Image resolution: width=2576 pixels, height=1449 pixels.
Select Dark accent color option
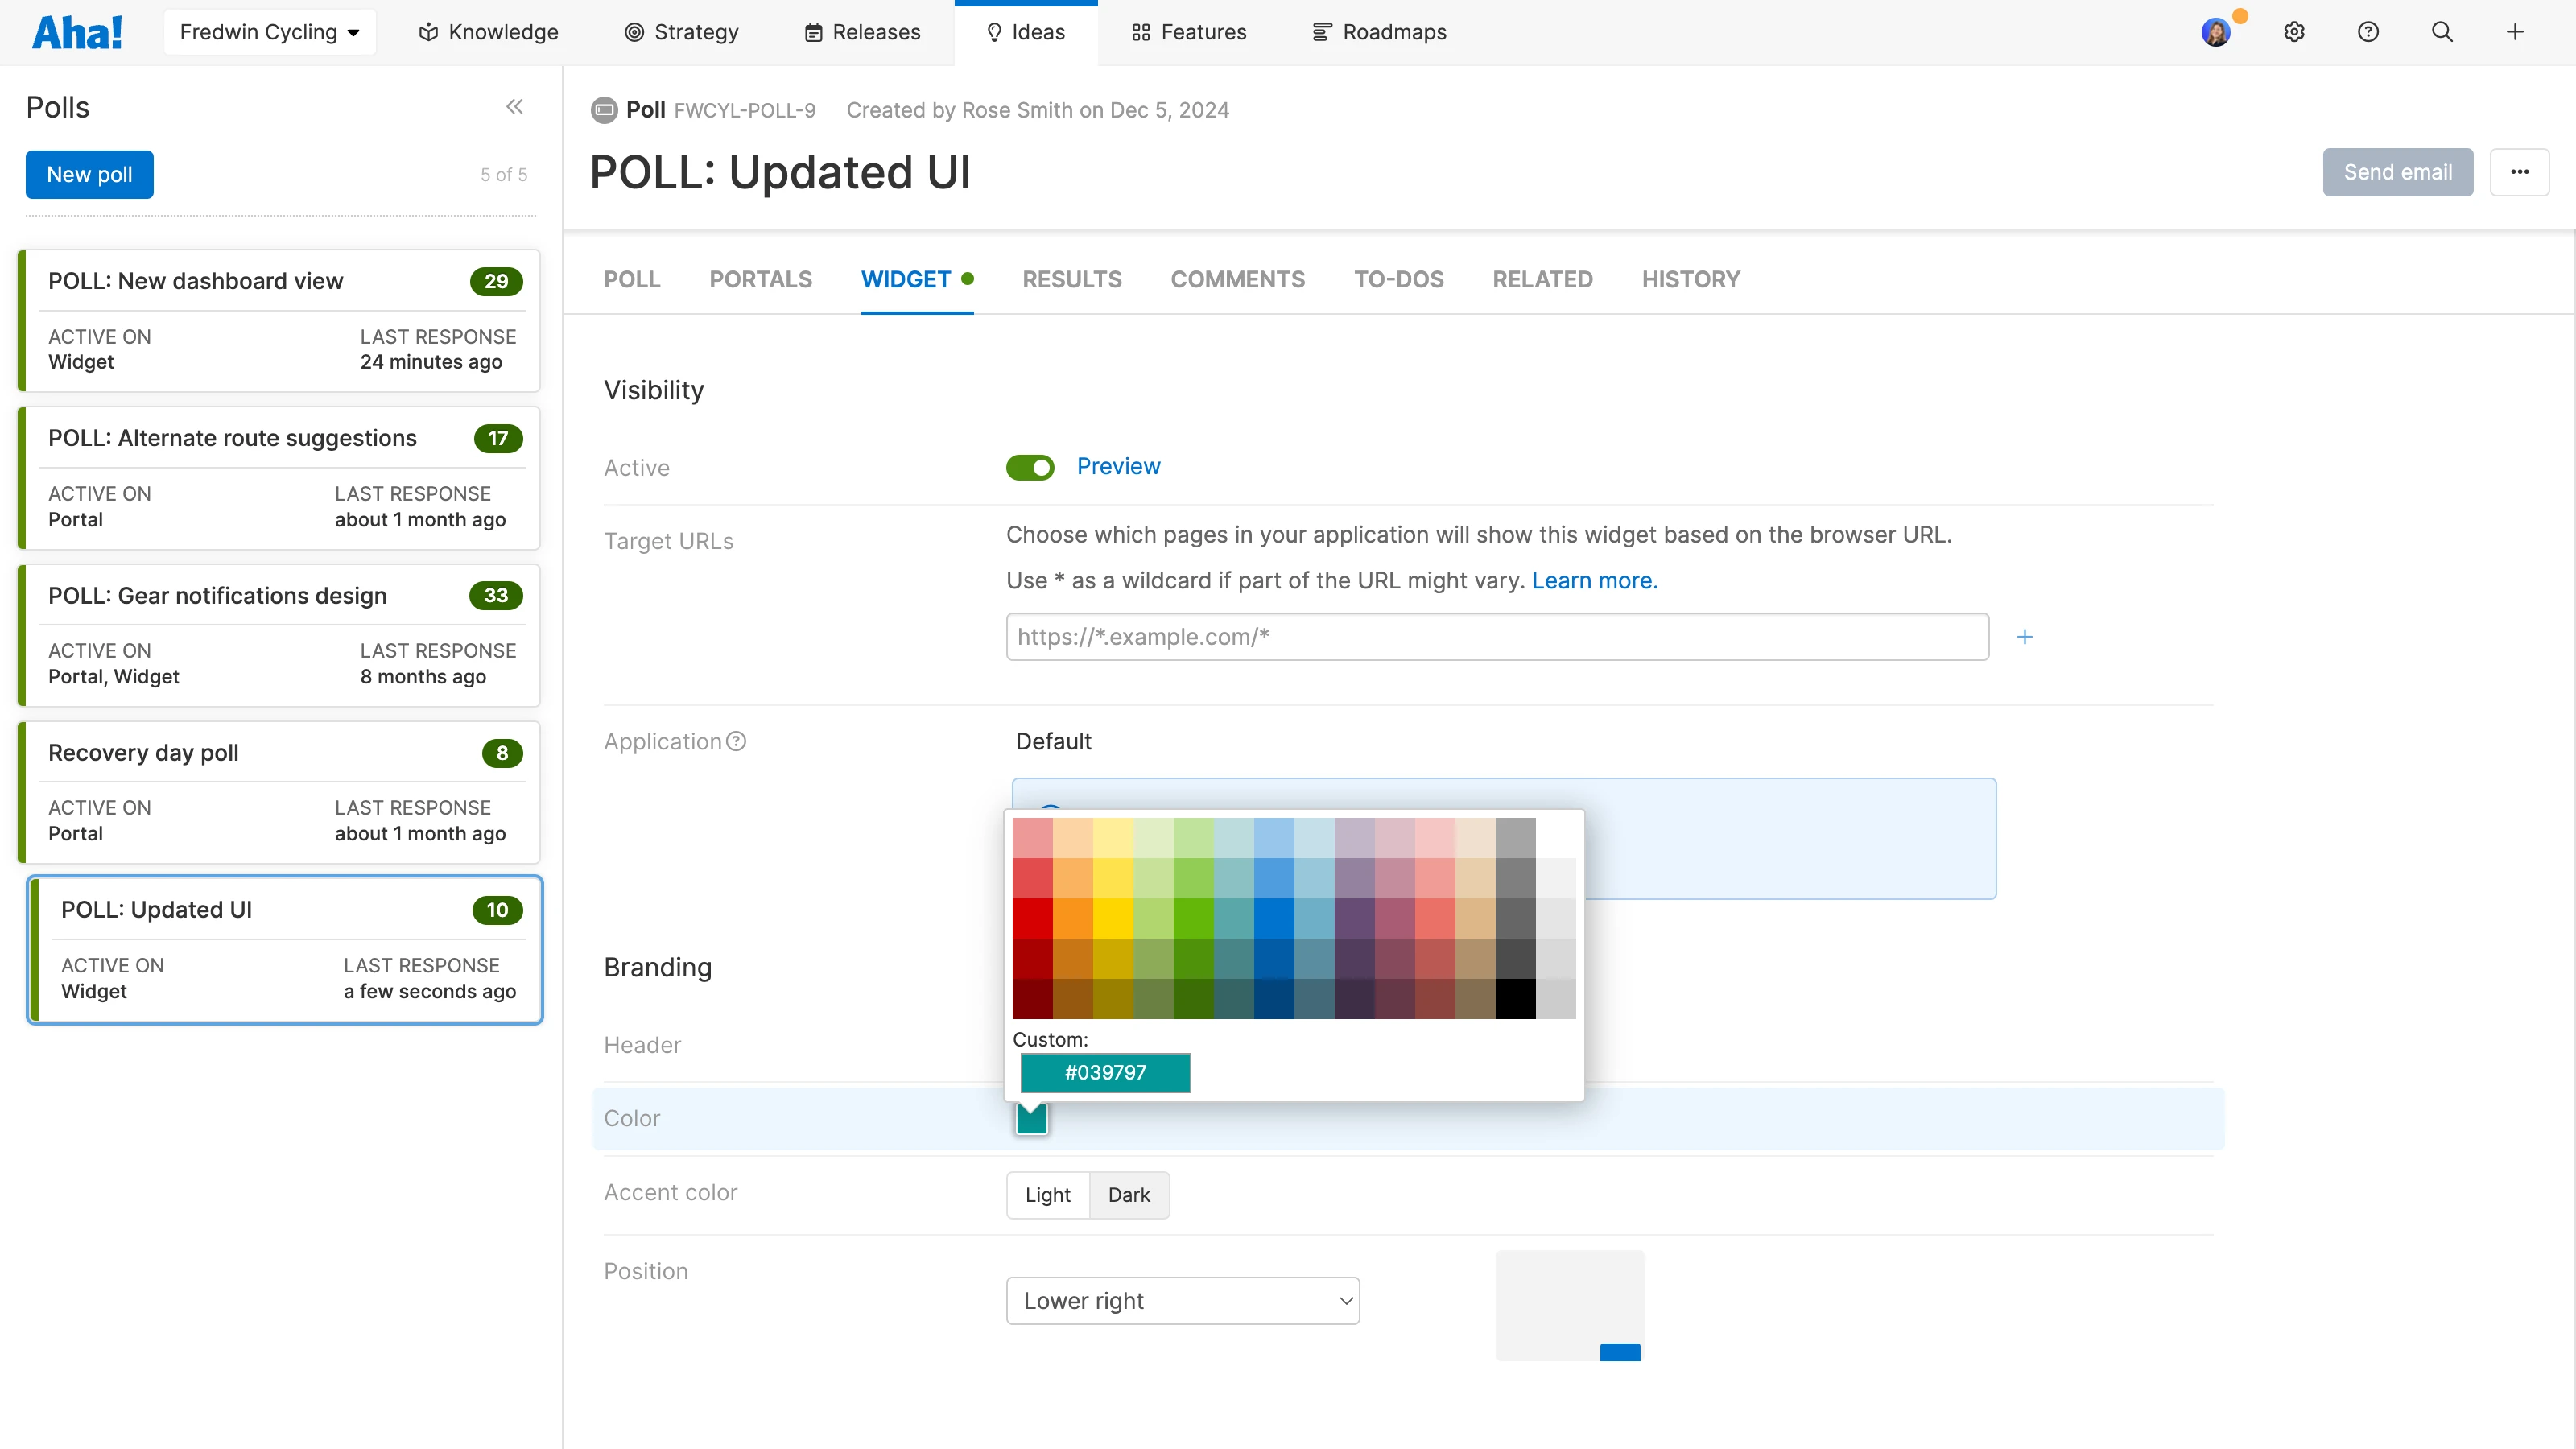point(1128,1195)
